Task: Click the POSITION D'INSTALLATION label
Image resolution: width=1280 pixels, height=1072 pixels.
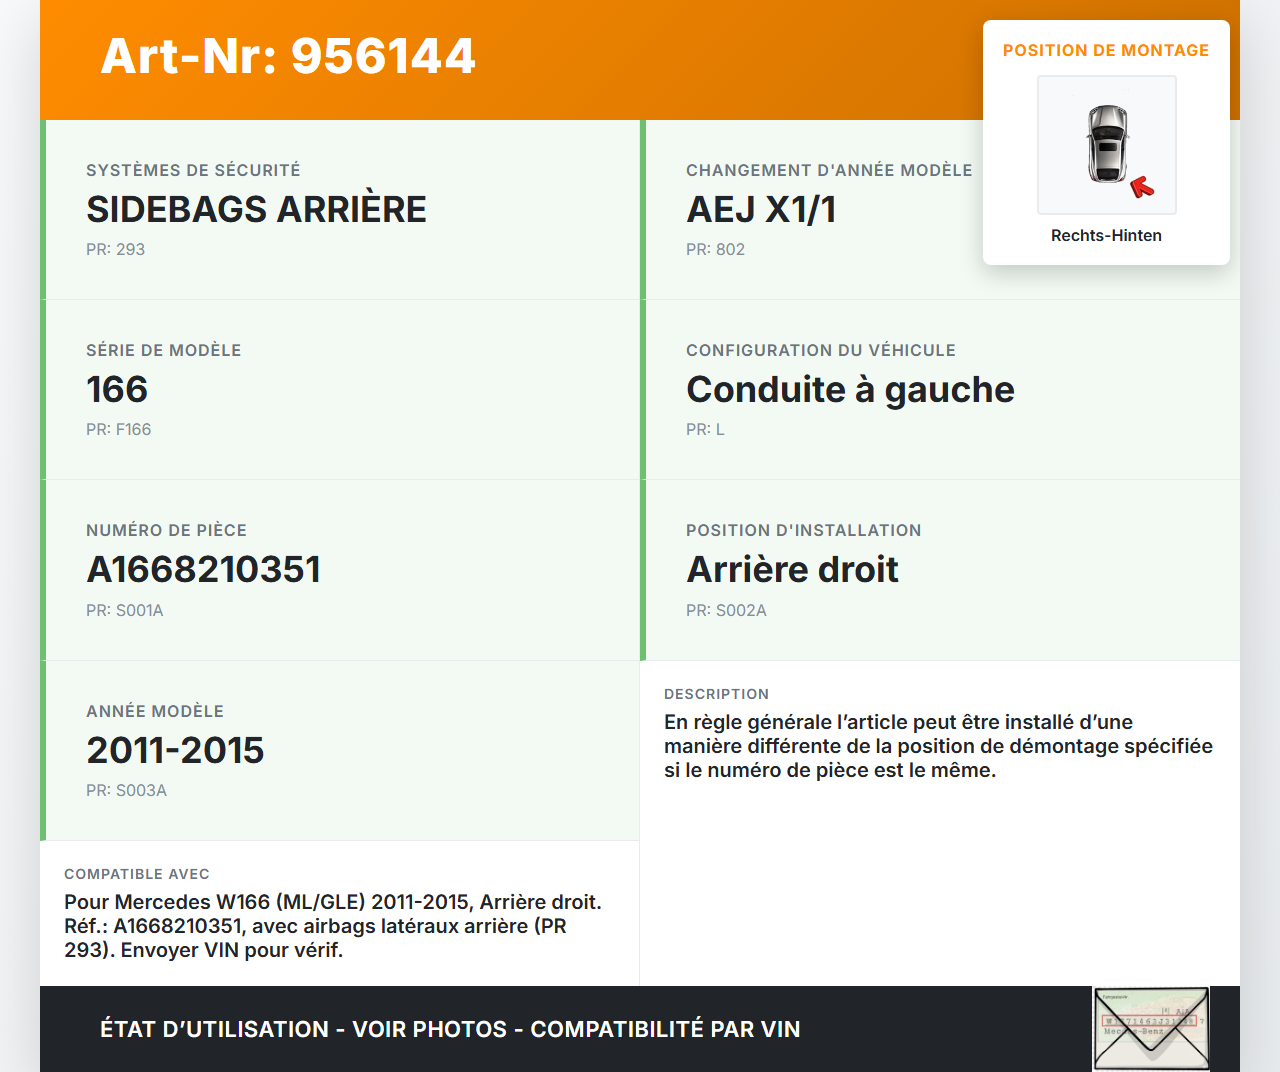Action: pos(804,530)
